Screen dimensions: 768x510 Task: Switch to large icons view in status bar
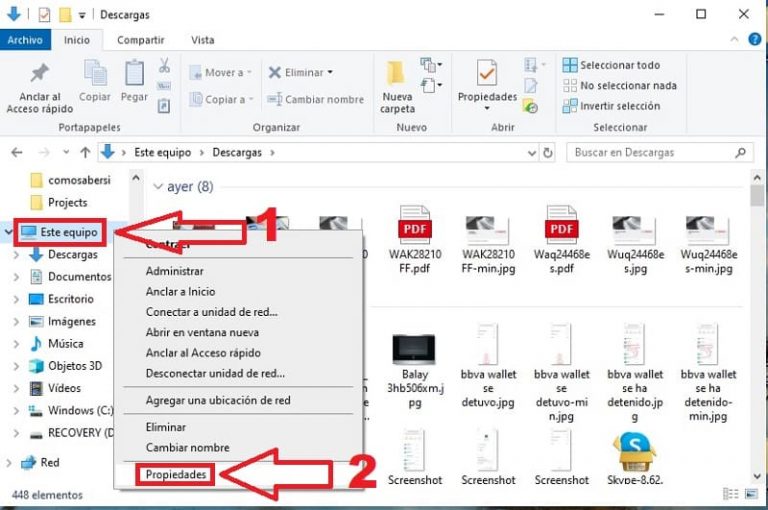(x=751, y=494)
